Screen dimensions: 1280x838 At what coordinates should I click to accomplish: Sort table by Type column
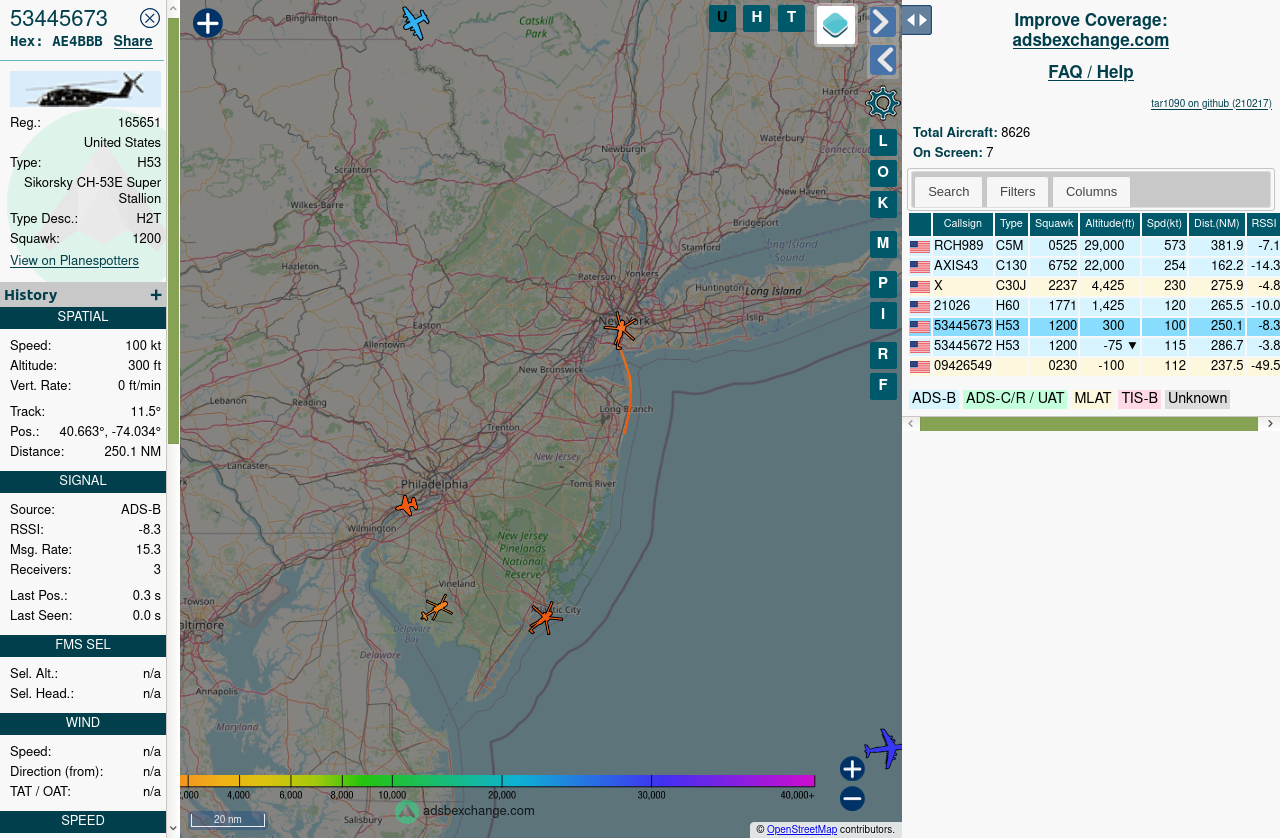[x=1011, y=224]
